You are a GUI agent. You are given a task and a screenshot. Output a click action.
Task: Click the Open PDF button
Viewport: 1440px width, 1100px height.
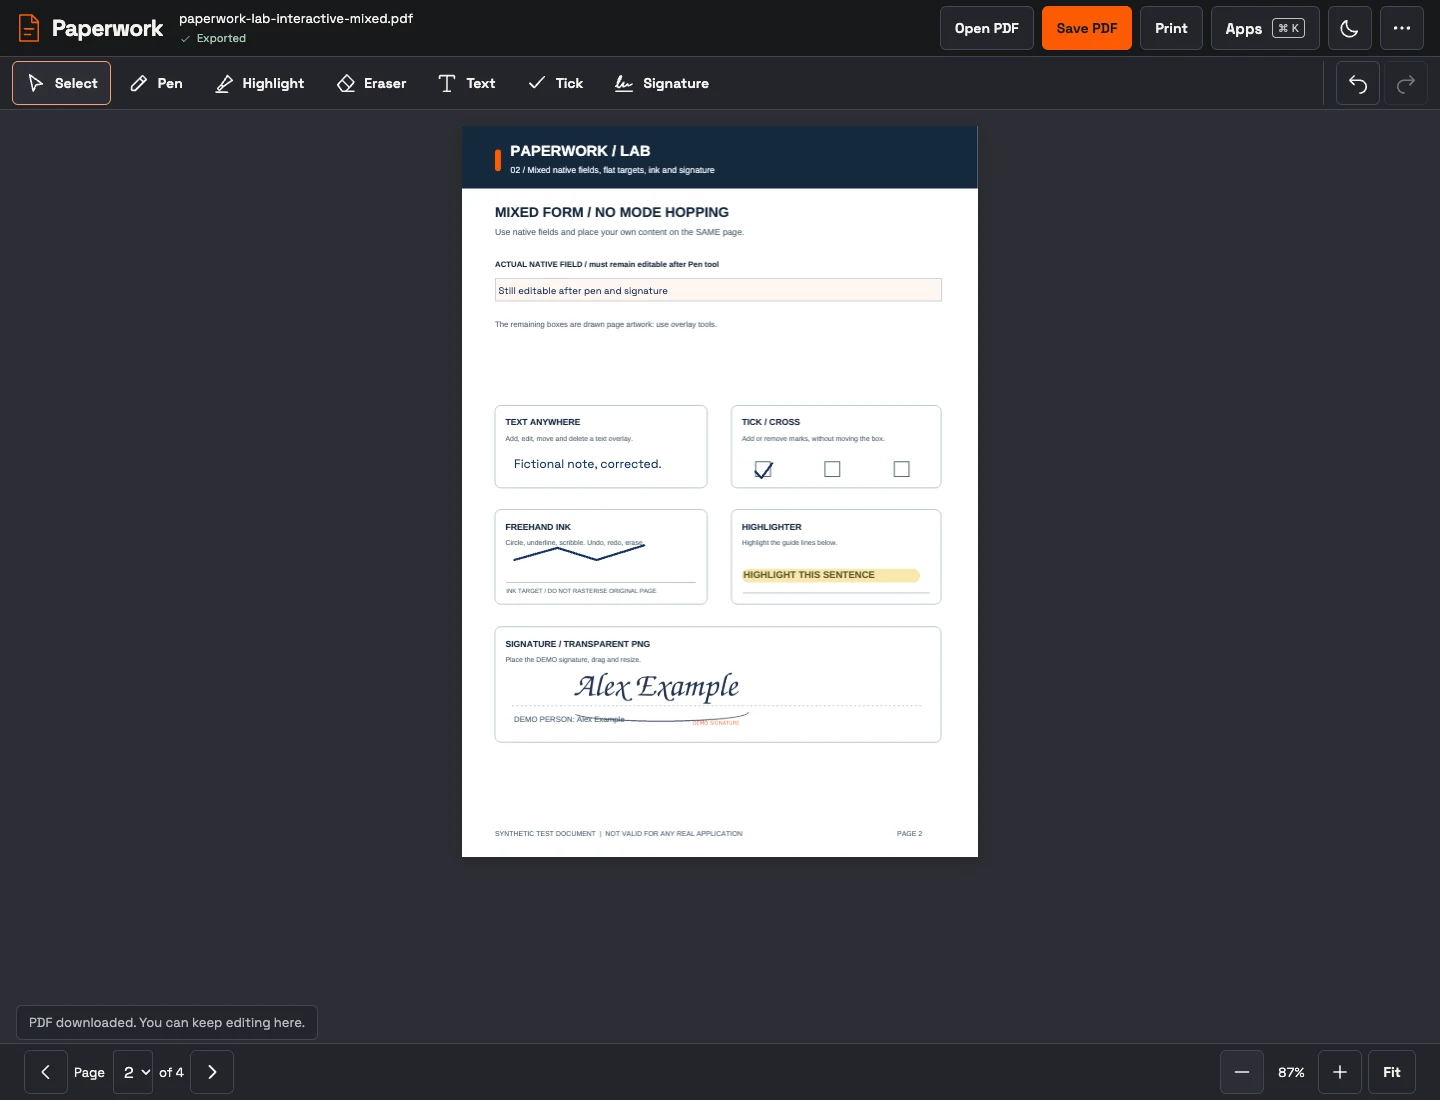[x=987, y=28]
